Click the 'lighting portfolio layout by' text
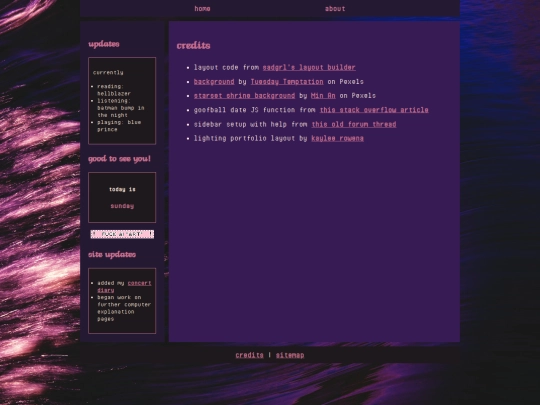The width and height of the screenshot is (540, 405). pos(251,138)
